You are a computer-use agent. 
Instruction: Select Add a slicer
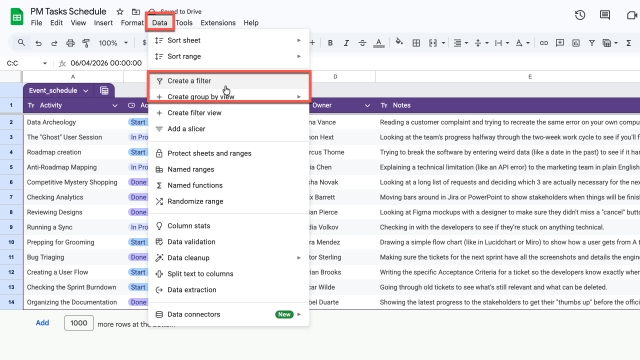(x=229, y=129)
